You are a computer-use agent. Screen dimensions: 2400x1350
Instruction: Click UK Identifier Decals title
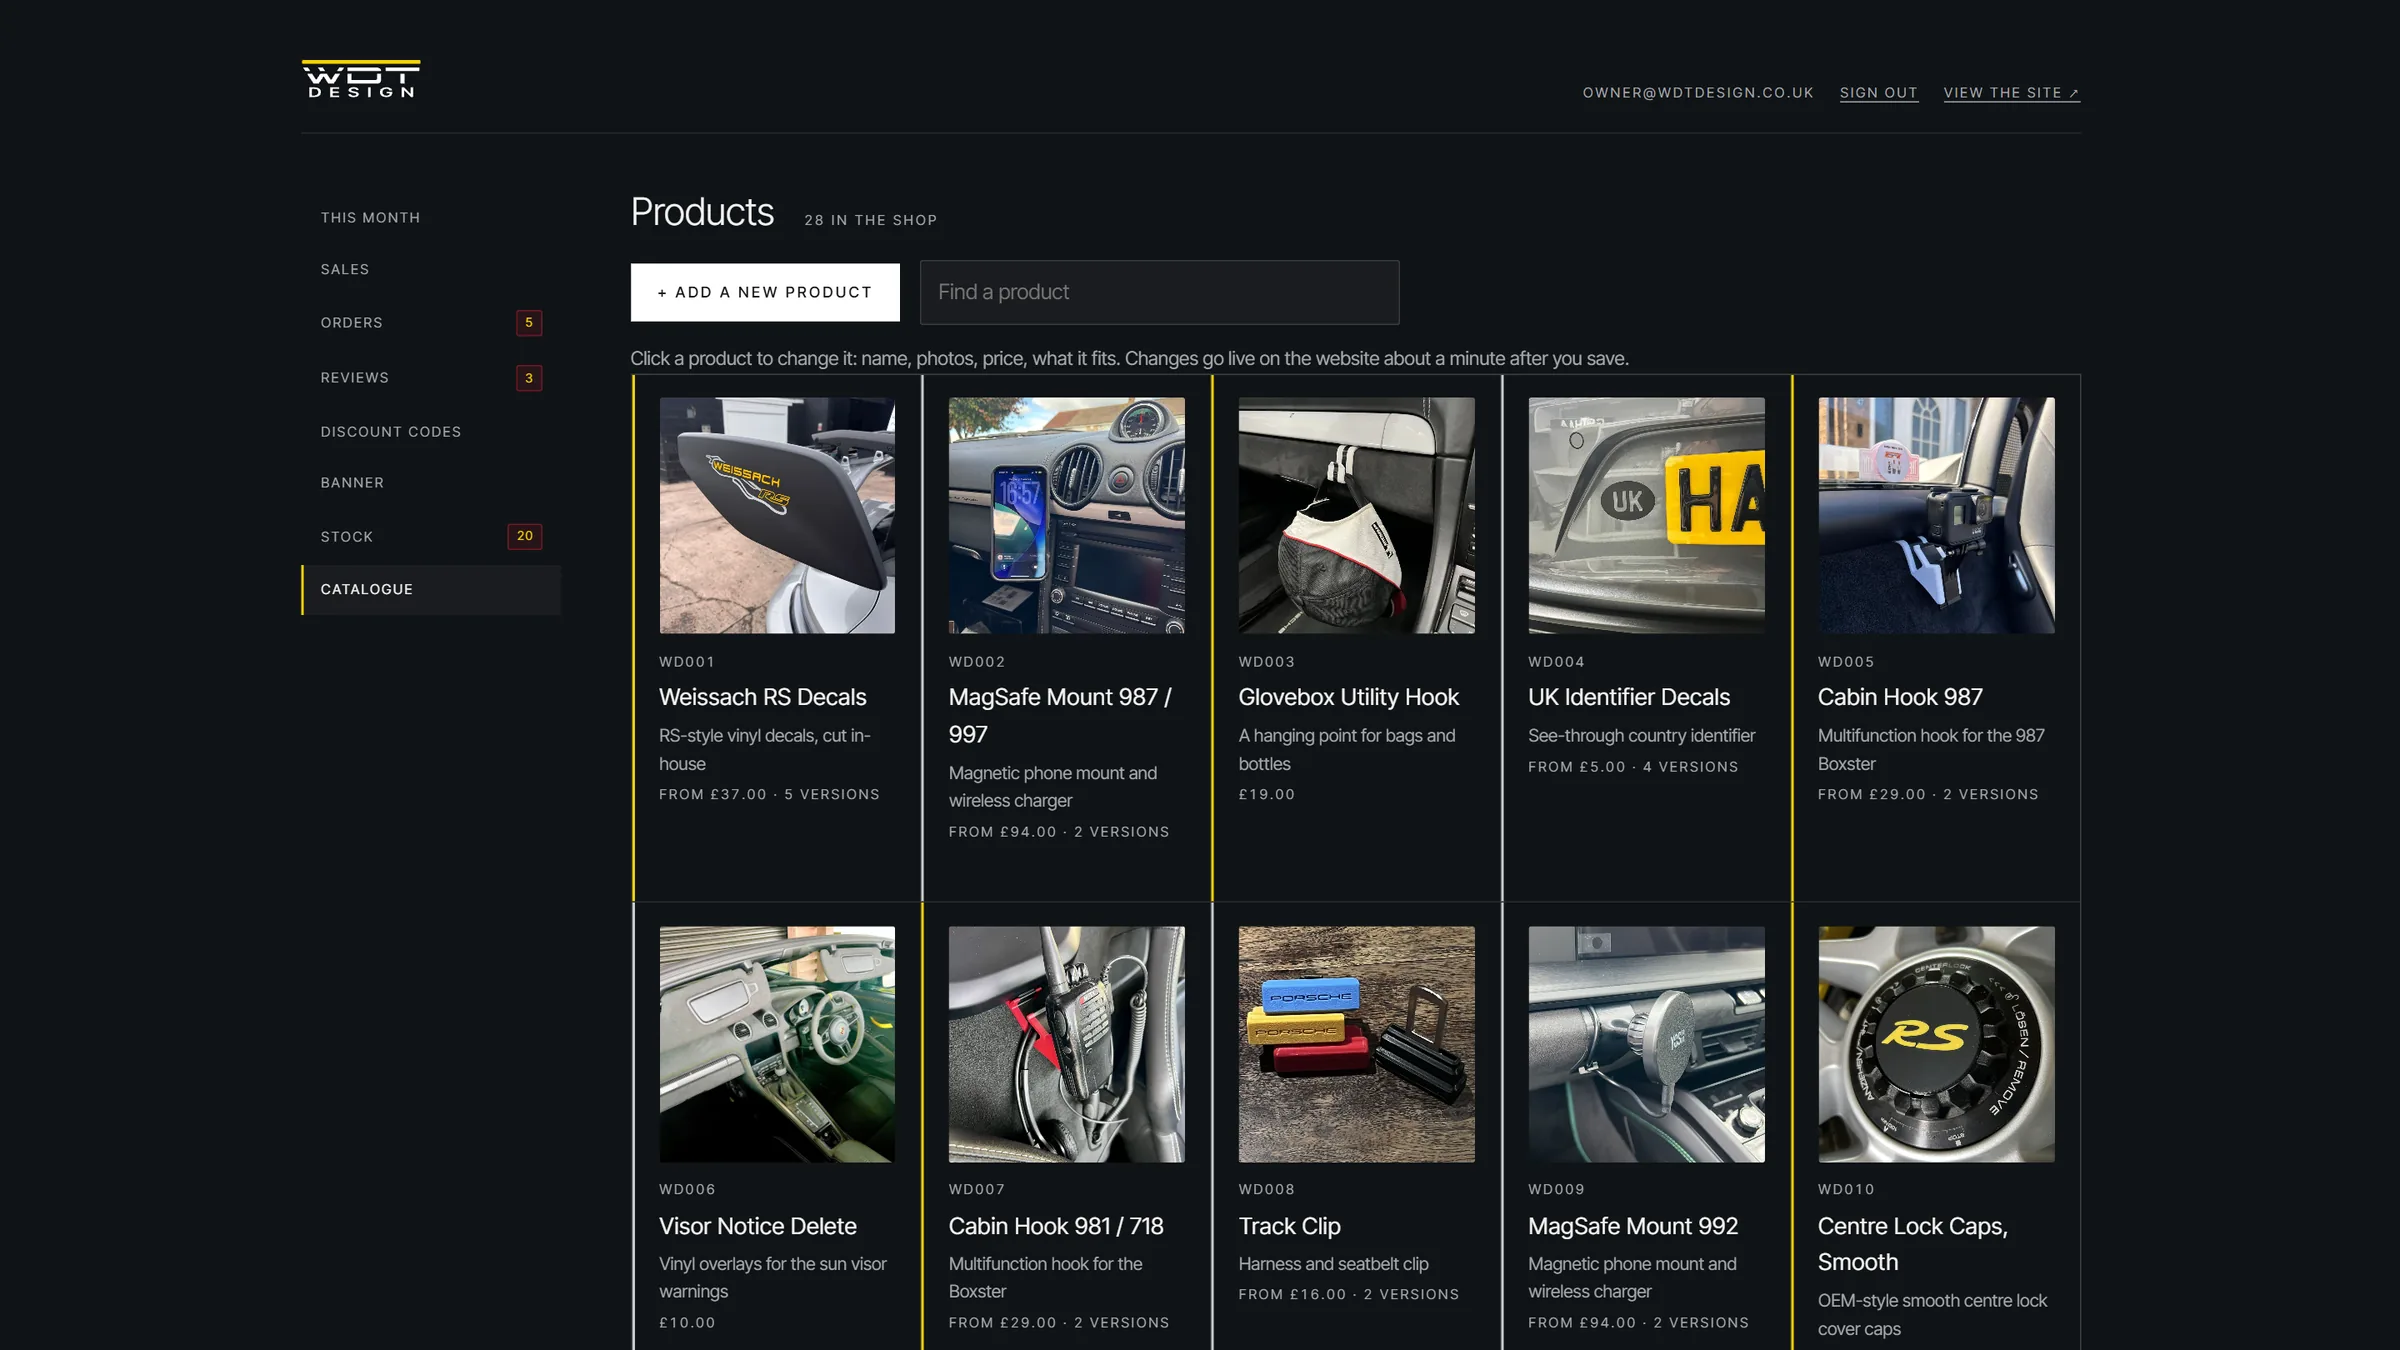coord(1628,697)
